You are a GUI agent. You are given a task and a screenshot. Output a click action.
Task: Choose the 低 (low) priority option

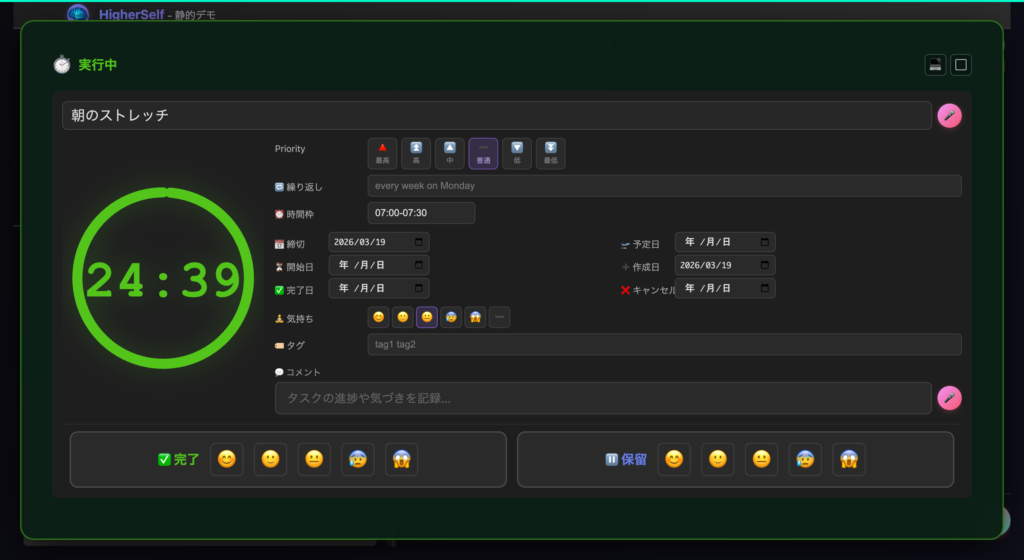517,153
